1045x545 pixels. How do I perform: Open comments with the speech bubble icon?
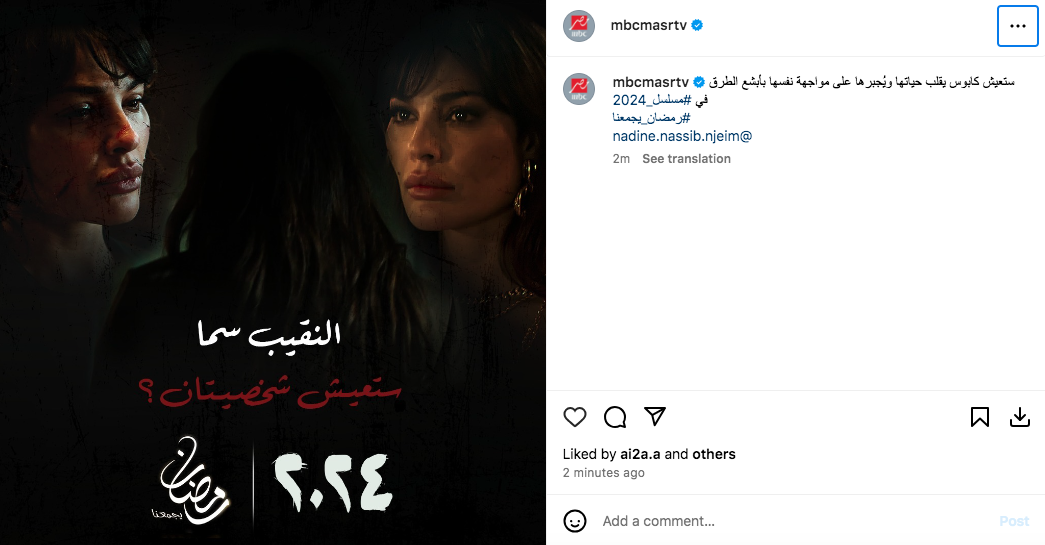614,417
